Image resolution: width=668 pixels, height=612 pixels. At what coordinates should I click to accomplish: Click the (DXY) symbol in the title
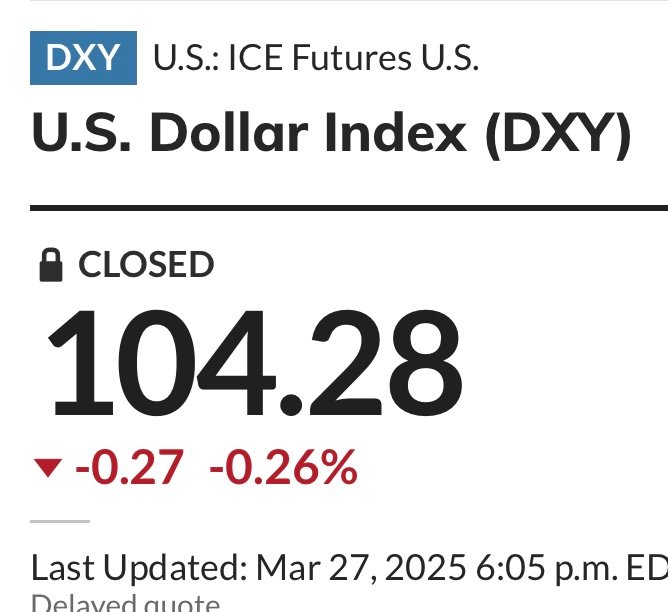tap(558, 134)
